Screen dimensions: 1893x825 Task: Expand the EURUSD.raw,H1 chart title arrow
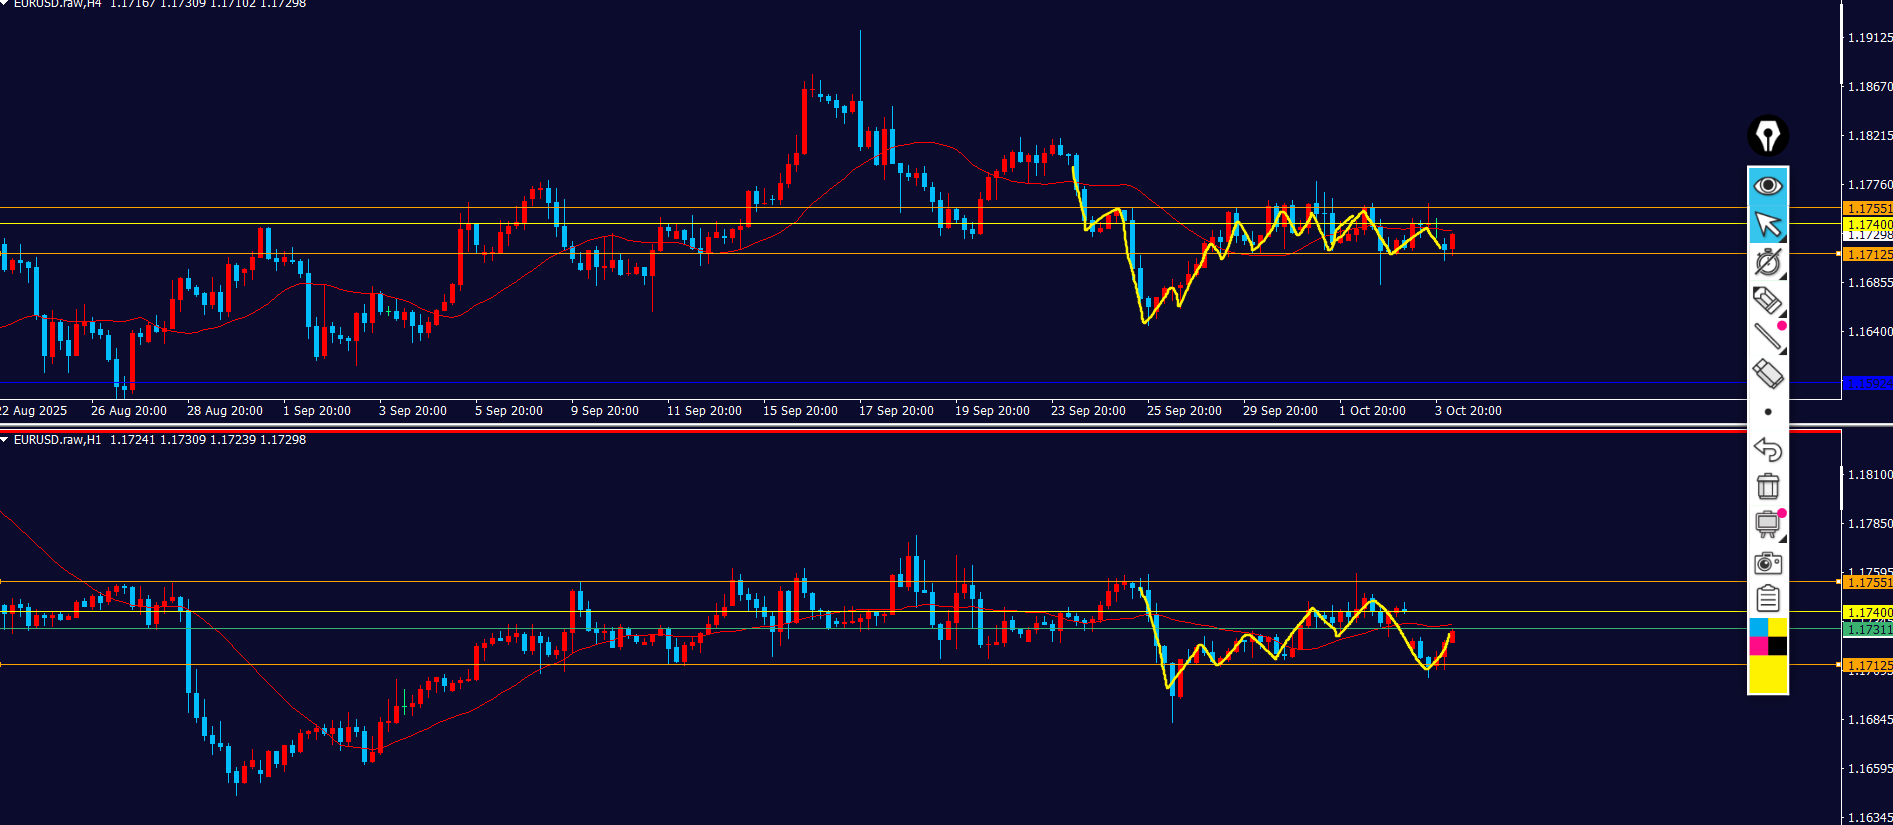pos(5,440)
